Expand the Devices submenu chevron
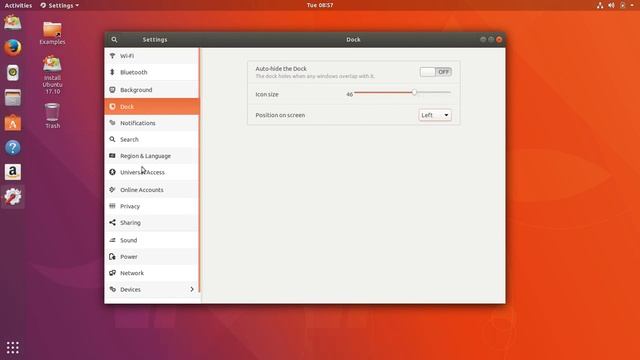The height and width of the screenshot is (360, 640). (x=192, y=289)
